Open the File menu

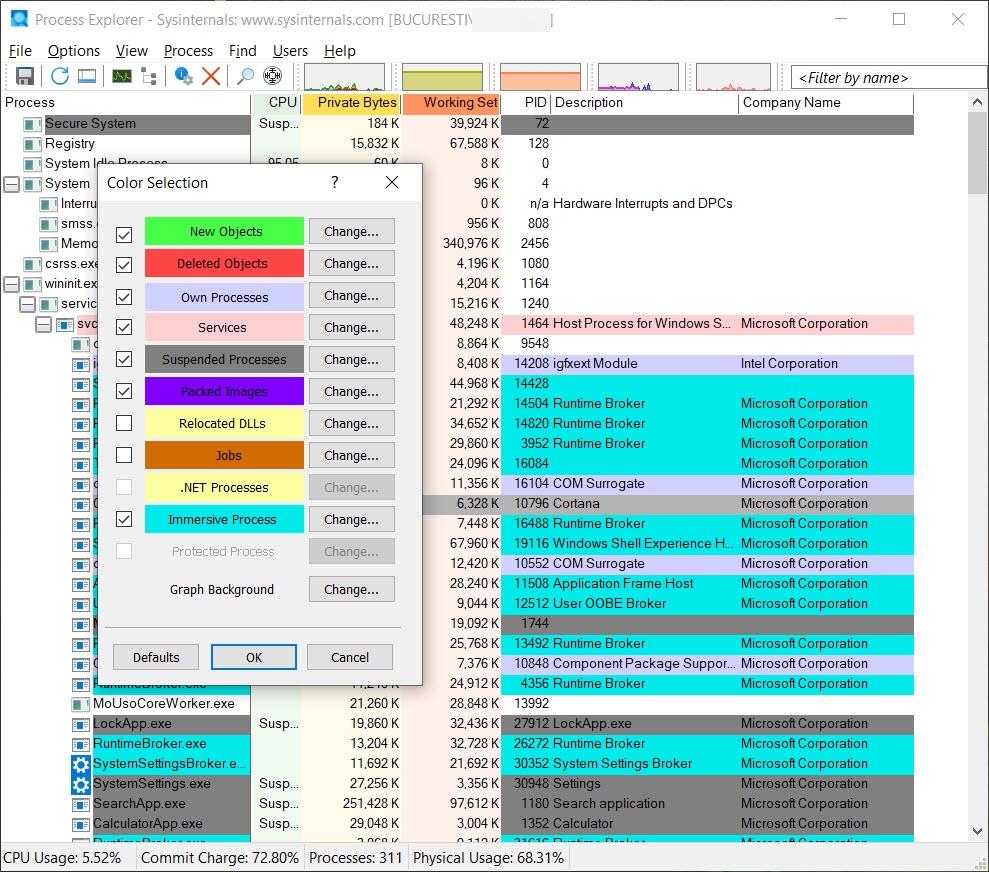click(x=20, y=50)
